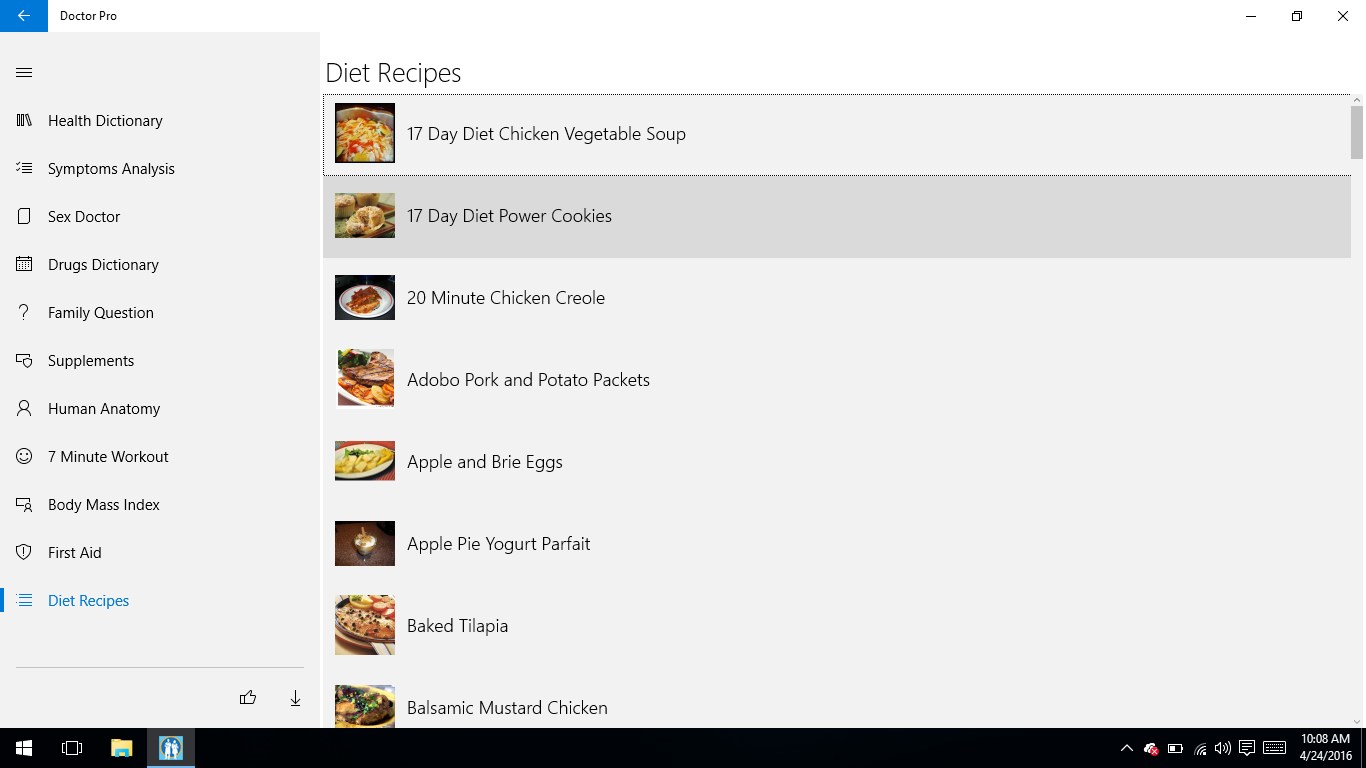Image resolution: width=1366 pixels, height=768 pixels.
Task: Open 17 Day Diet Power Cookies recipe
Action: pyautogui.click(x=509, y=216)
